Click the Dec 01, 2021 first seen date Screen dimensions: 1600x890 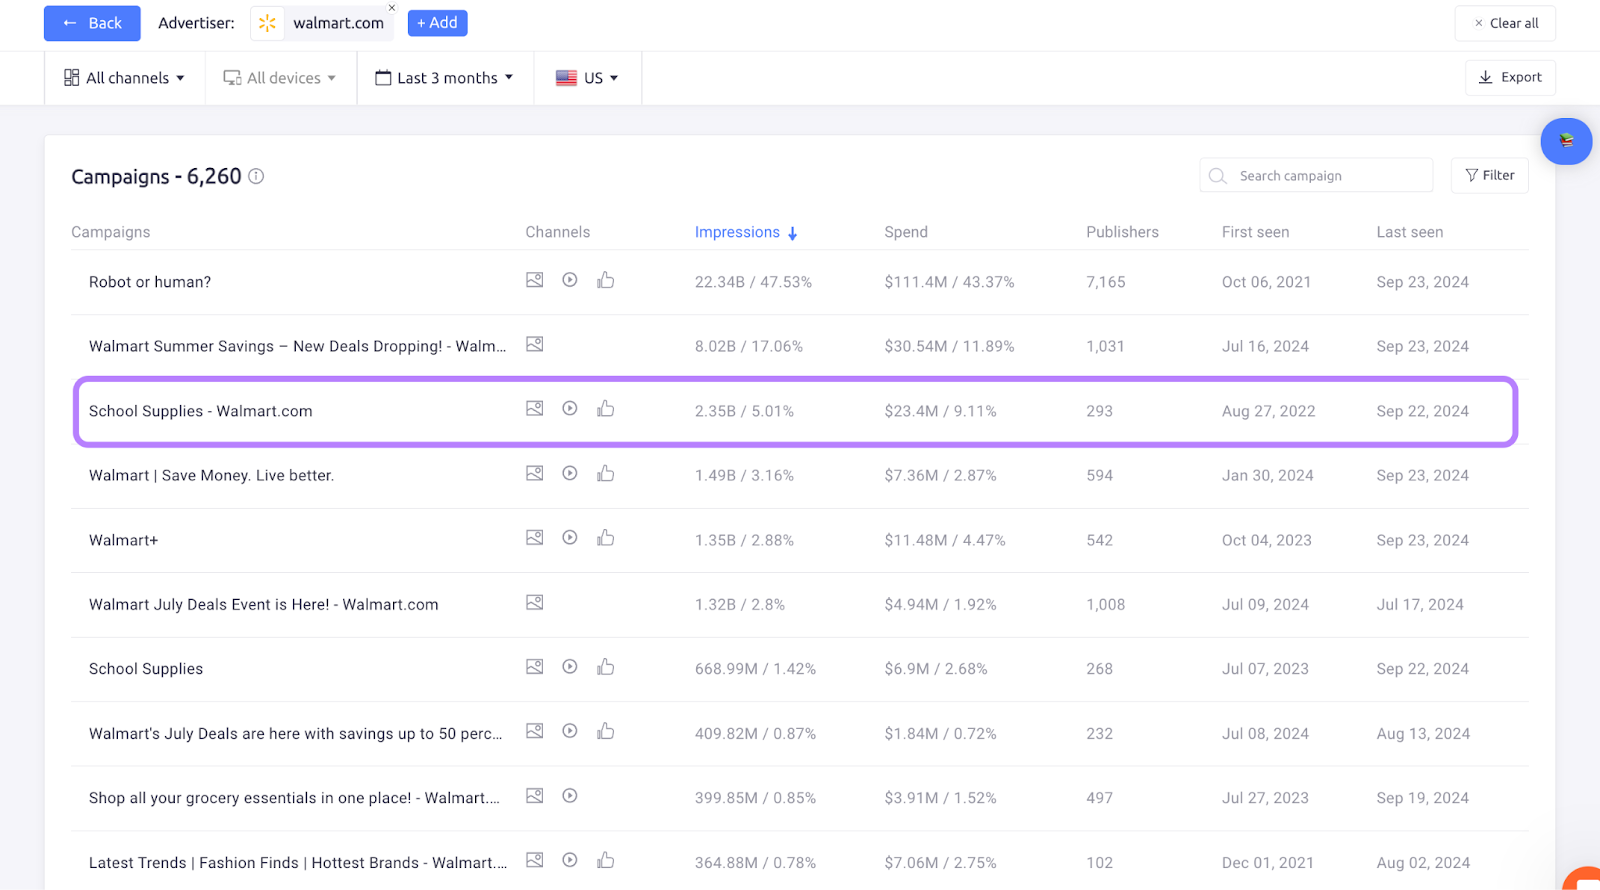coord(1267,862)
